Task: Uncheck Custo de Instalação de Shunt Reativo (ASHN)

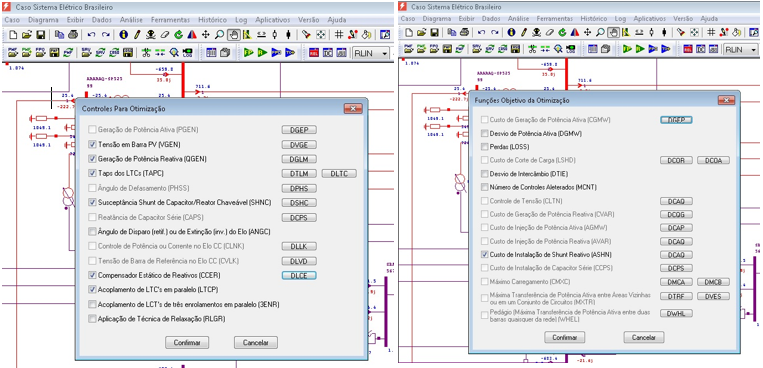Action: click(484, 254)
